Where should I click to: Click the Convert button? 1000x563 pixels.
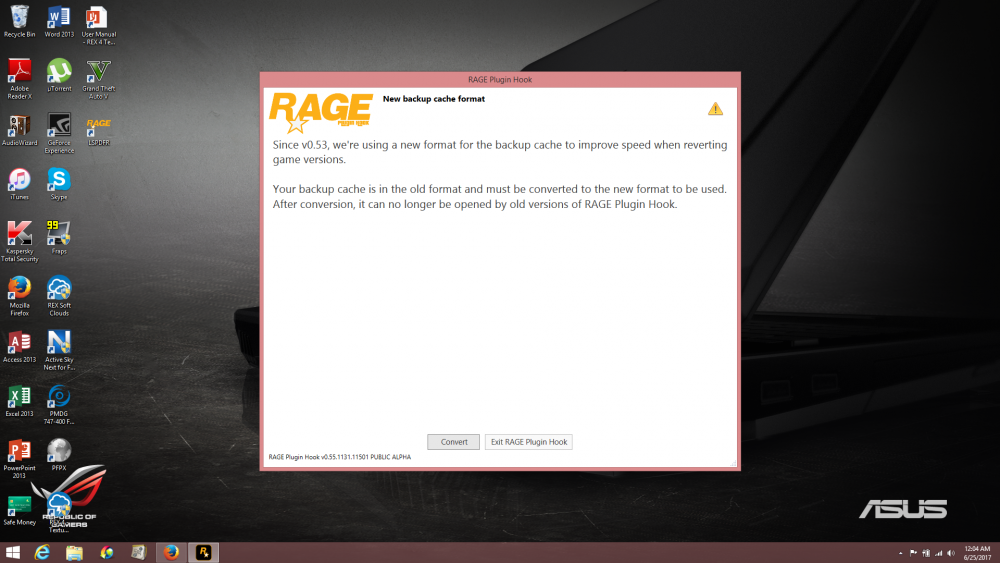tap(453, 442)
